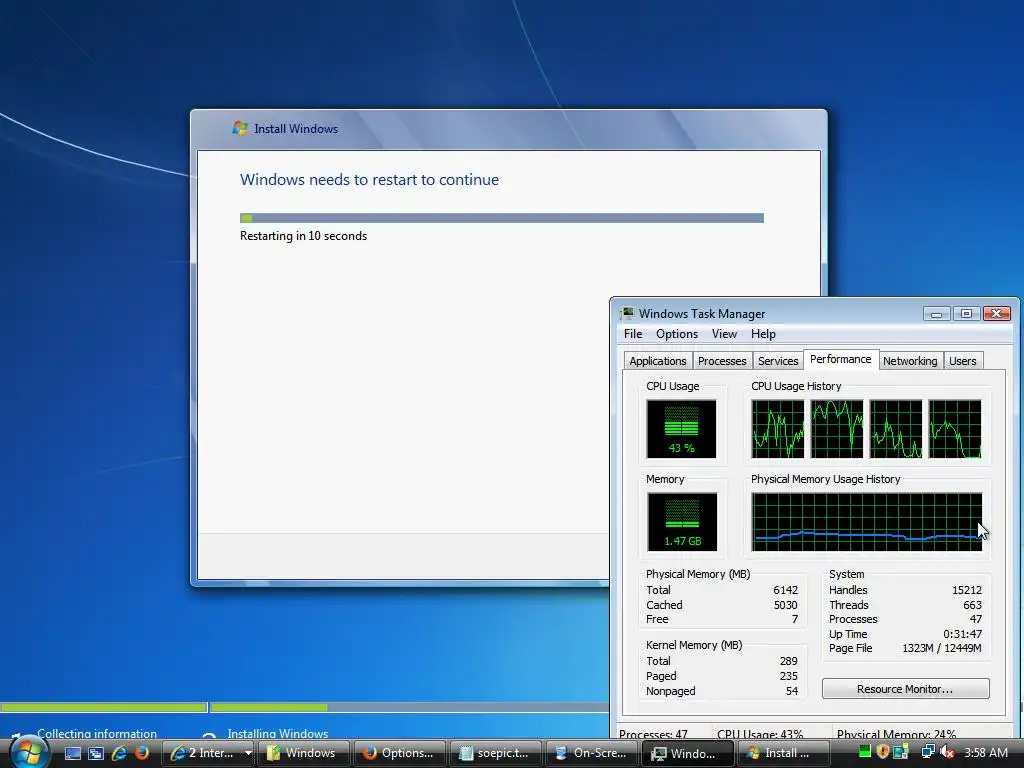Image resolution: width=1024 pixels, height=768 pixels.
Task: Click the Kernel Memory Paged value 235
Action: tap(788, 676)
